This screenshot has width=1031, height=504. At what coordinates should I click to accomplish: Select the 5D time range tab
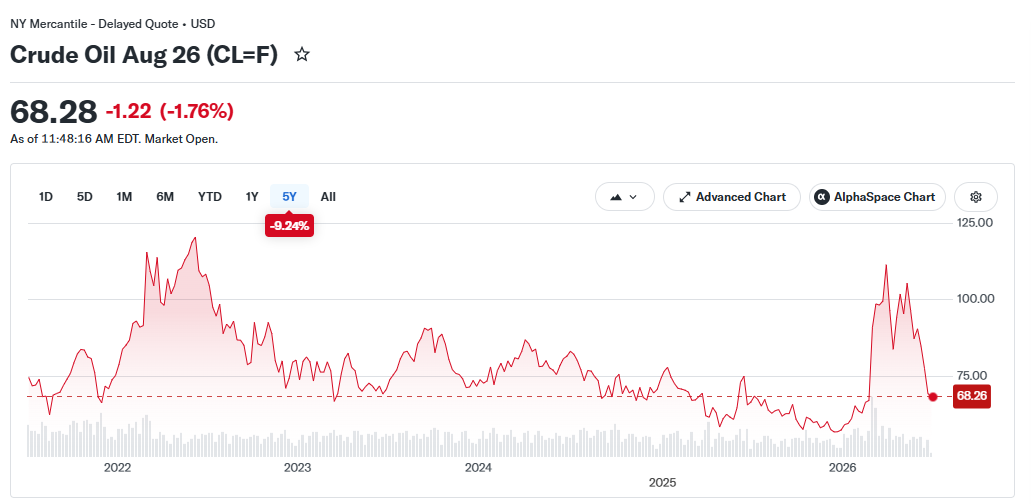point(85,196)
